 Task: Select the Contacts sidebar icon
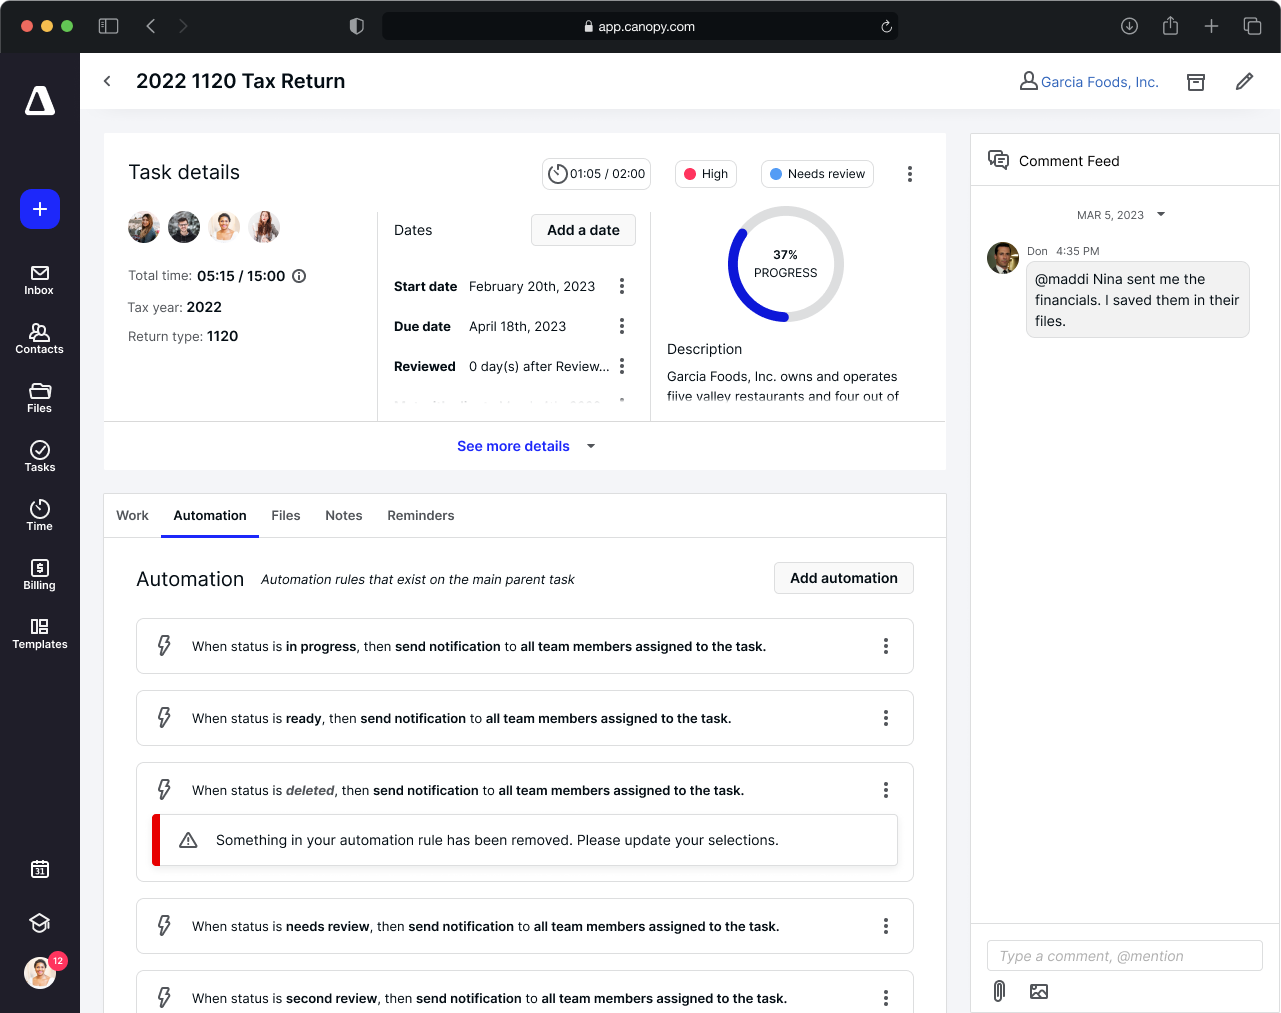point(39,337)
